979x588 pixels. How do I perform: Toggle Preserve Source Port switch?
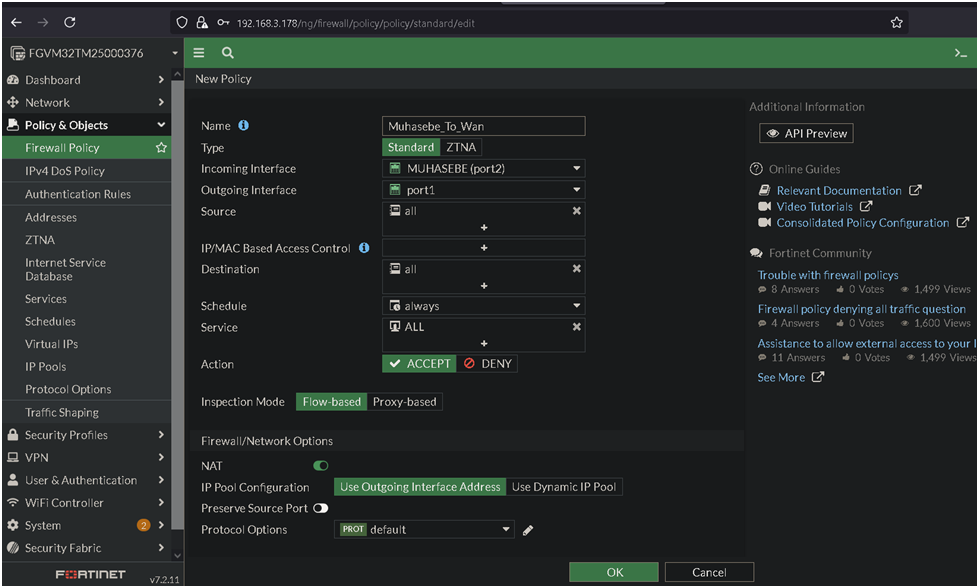321,508
